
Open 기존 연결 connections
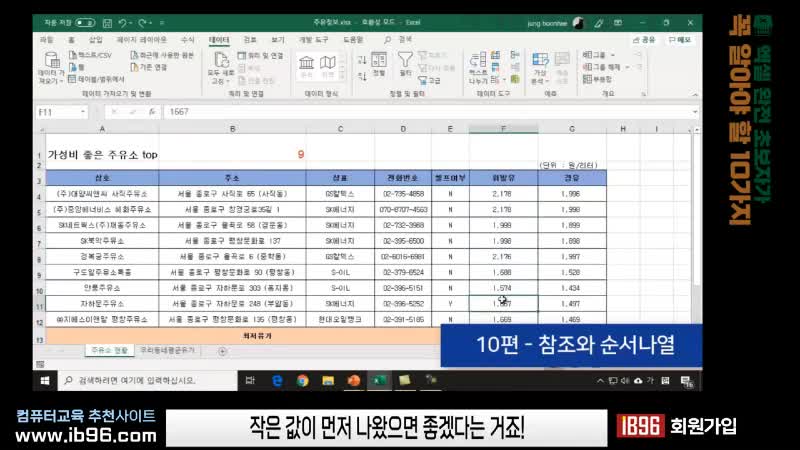tap(149, 67)
